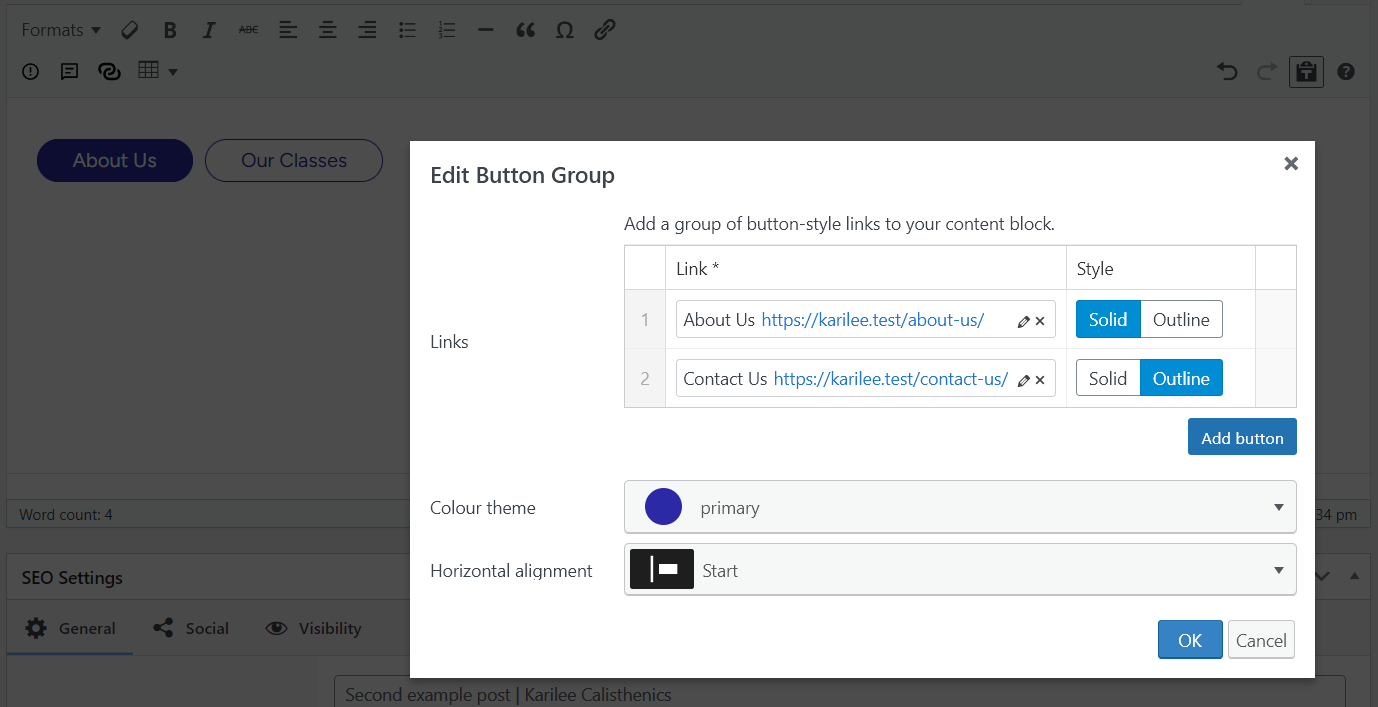Click the clear formatting eraser icon
Screen dimensions: 1378x707
(x=129, y=30)
